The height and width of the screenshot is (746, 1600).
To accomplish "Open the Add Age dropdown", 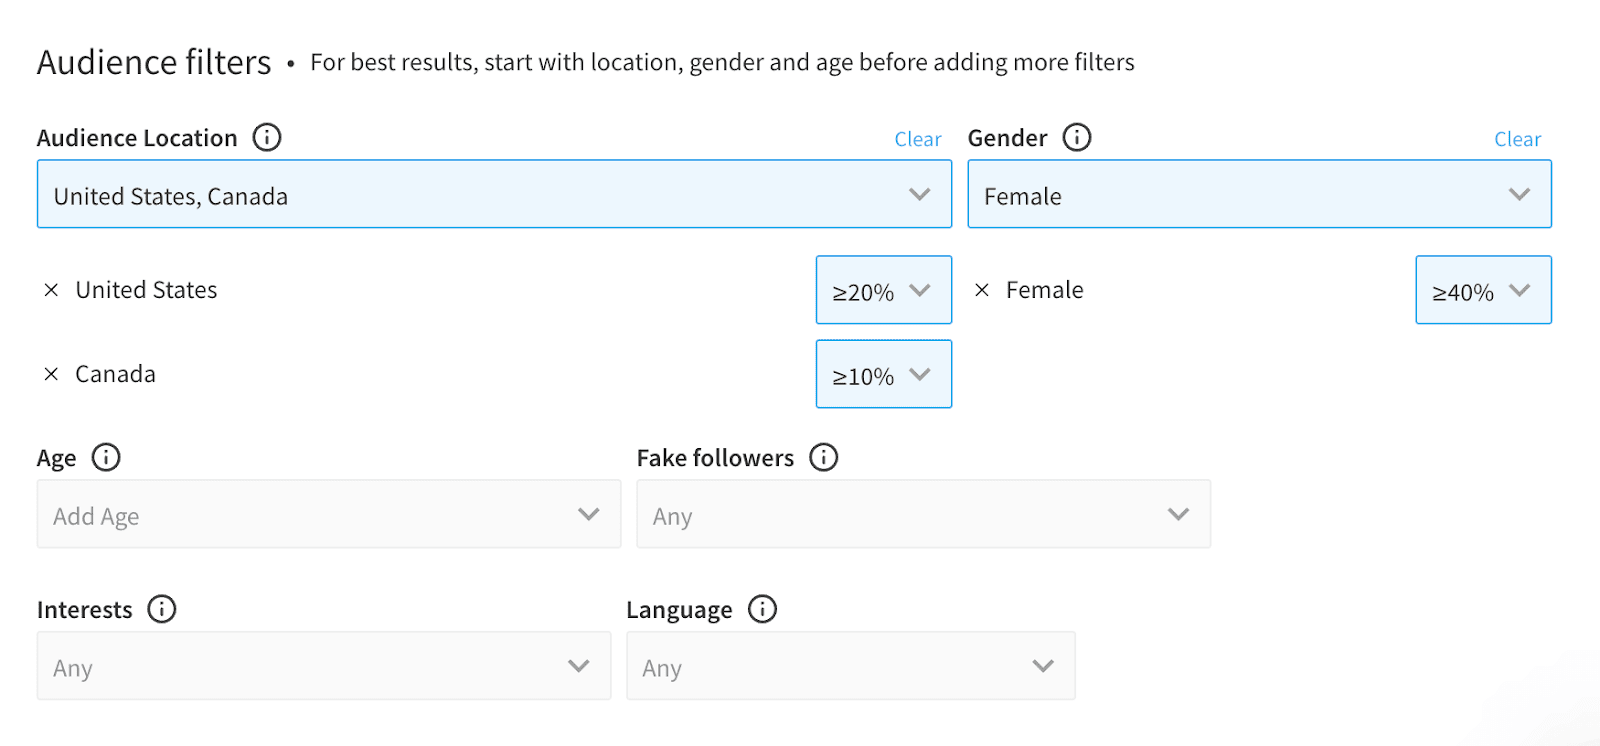I will coord(328,514).
